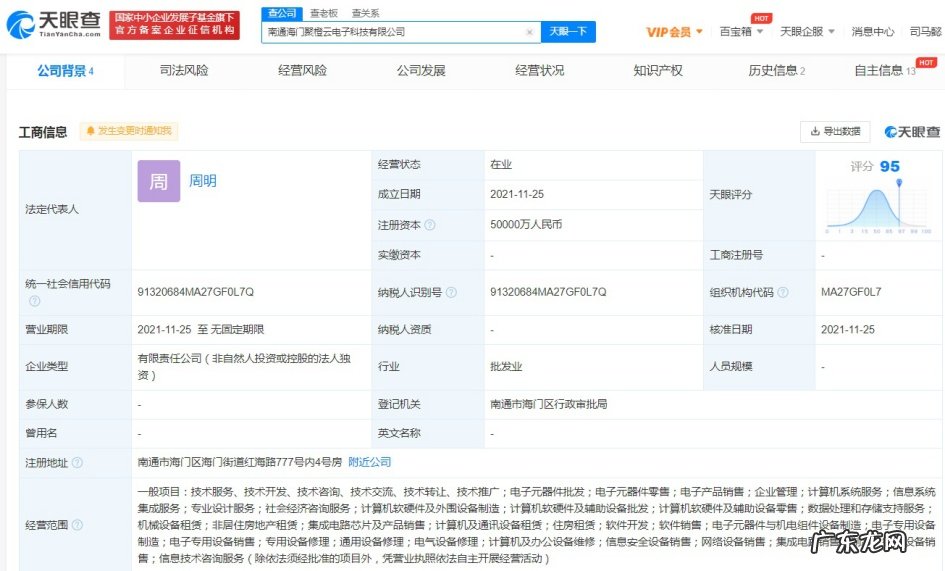Open the 经营风险 tab
The width and height of the screenshot is (945, 571).
coord(302,71)
